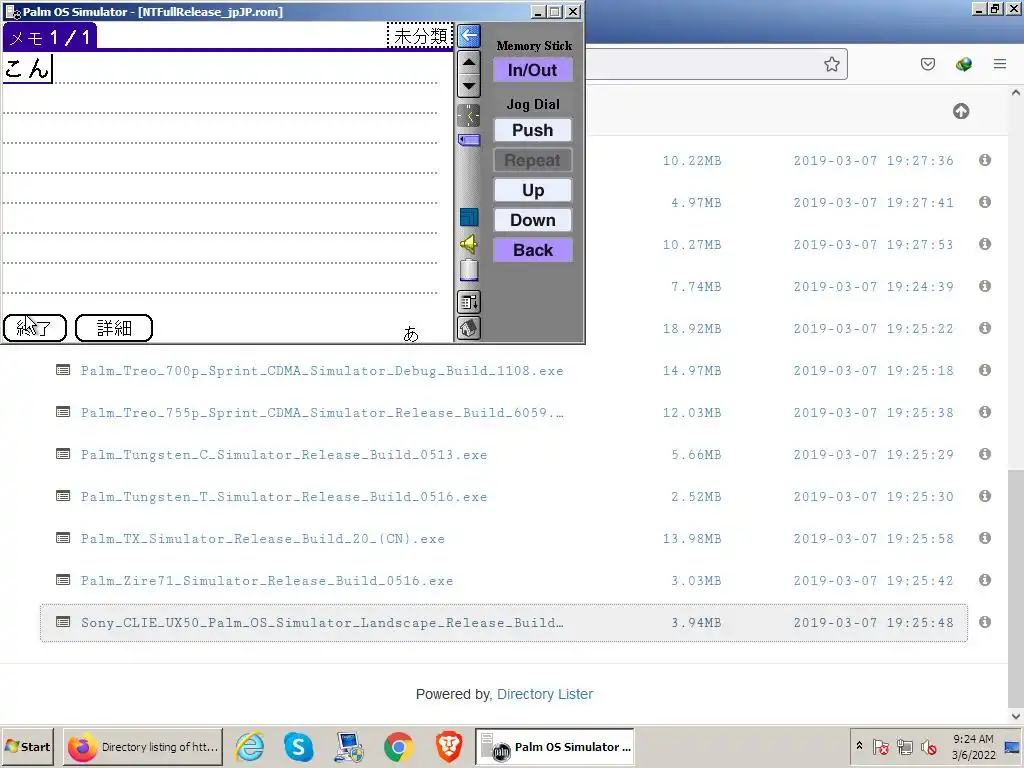Open the clock icon in the simulator sidebar
This screenshot has width=1024, height=768.
469,116
